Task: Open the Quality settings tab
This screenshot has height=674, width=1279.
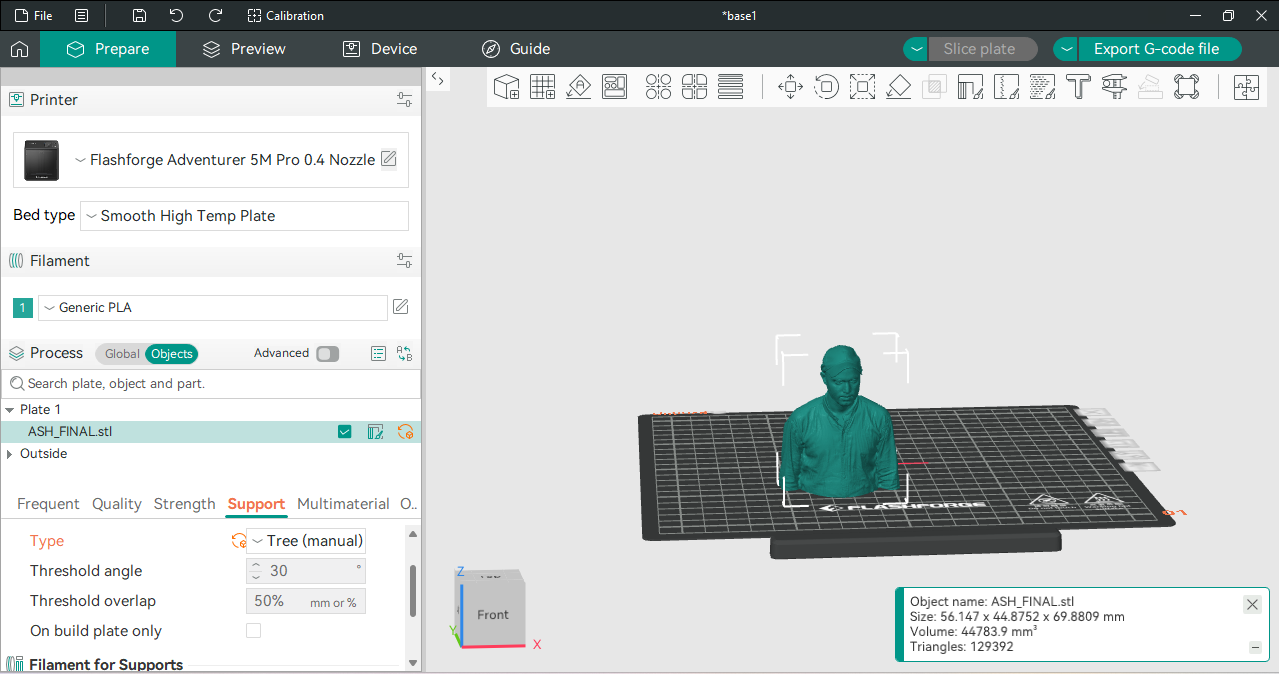Action: [x=117, y=504]
